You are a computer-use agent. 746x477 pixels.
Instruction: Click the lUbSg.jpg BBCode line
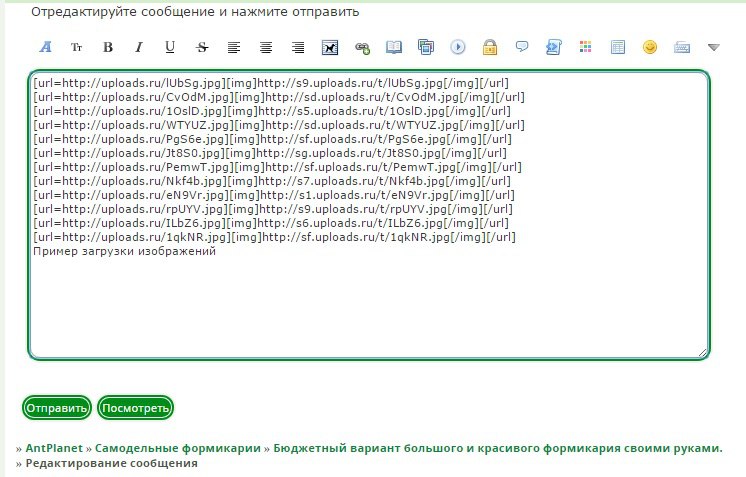(271, 83)
